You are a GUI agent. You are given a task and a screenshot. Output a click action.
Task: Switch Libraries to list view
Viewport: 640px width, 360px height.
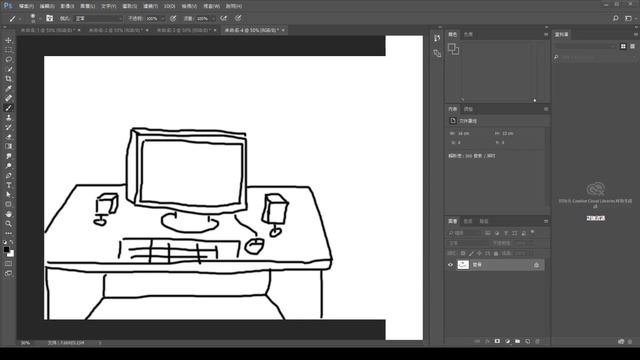click(633, 47)
